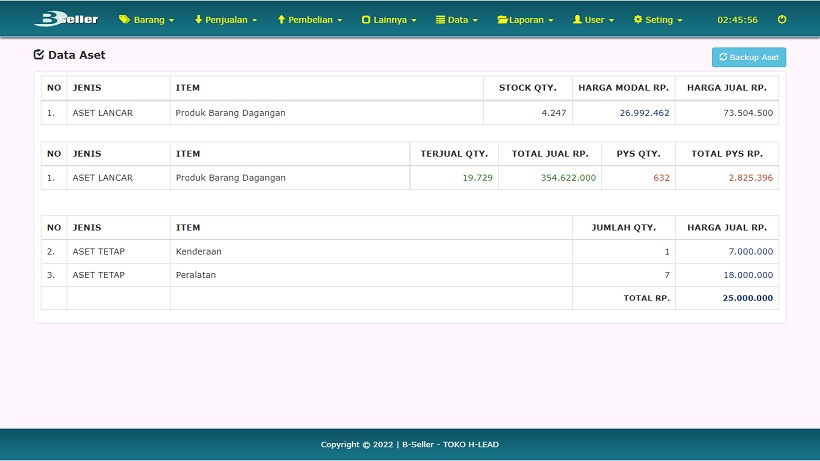Click the Pembelian up-arrow icon
Viewport: 820px width, 461px height.
point(282,20)
